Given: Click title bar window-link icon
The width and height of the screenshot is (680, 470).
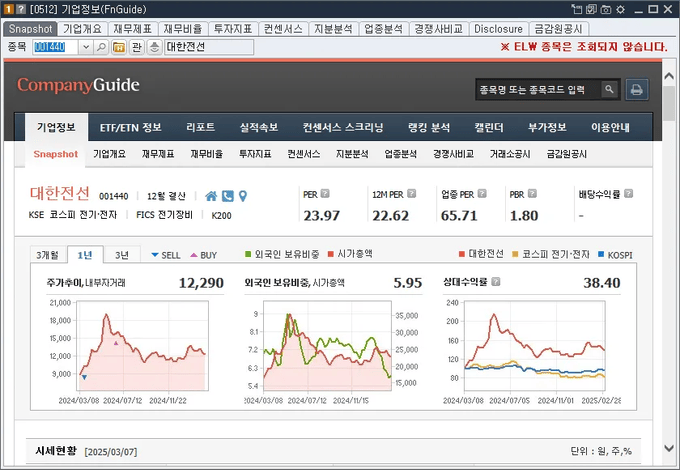Looking at the screenshot, I should 576,9.
